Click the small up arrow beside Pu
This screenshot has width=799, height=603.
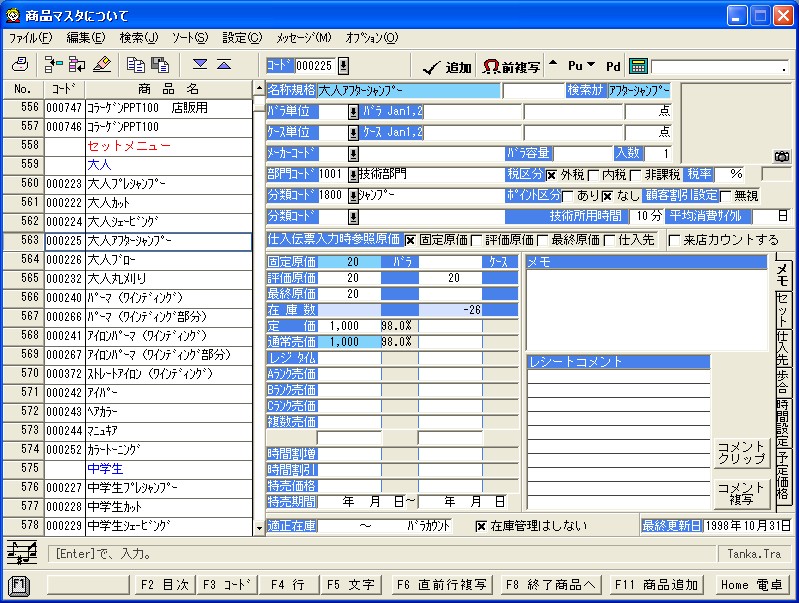coord(553,64)
